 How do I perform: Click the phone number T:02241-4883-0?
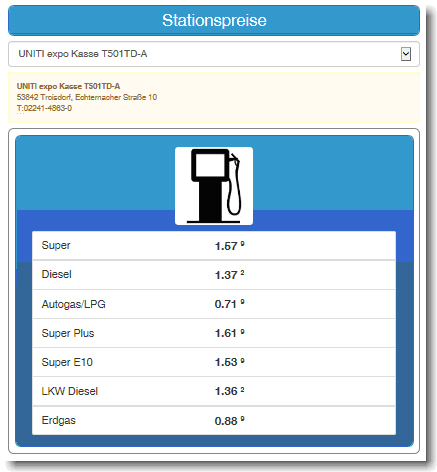point(44,108)
